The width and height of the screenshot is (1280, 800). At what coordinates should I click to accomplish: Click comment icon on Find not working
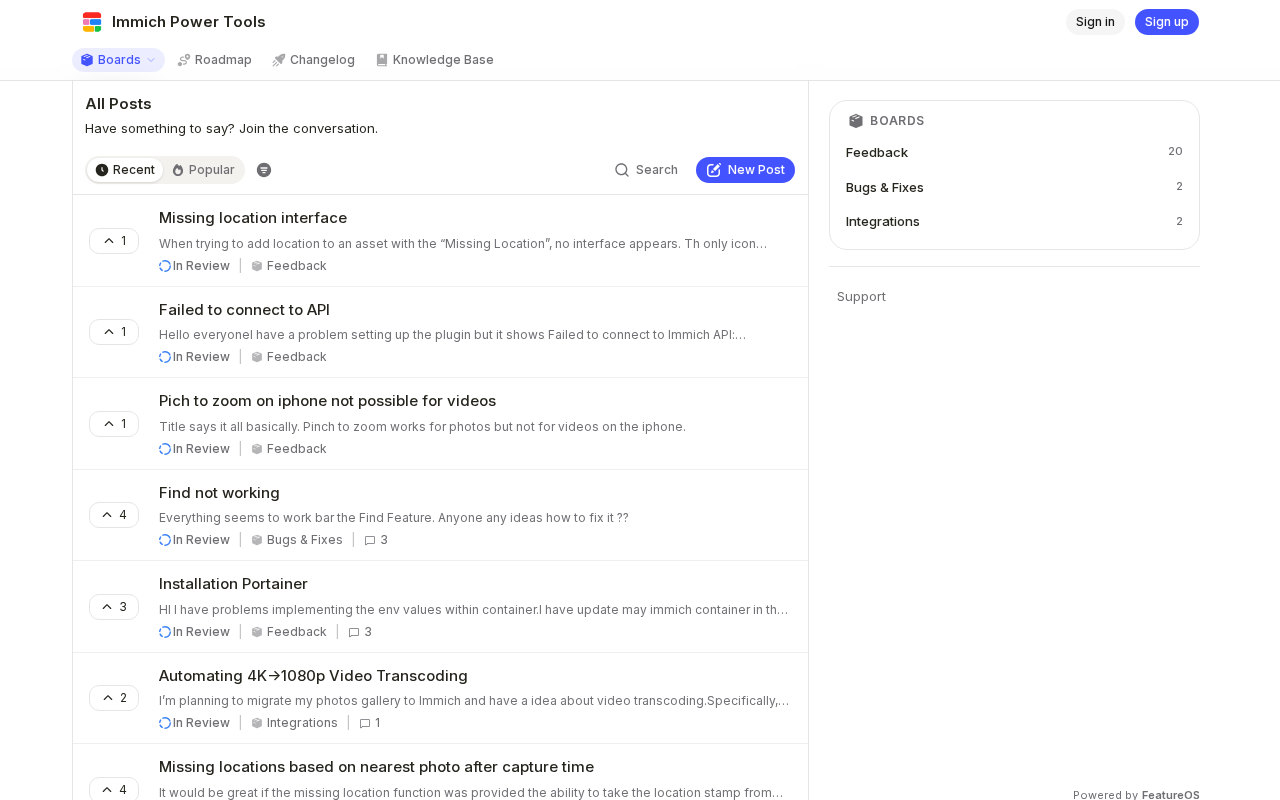(370, 540)
